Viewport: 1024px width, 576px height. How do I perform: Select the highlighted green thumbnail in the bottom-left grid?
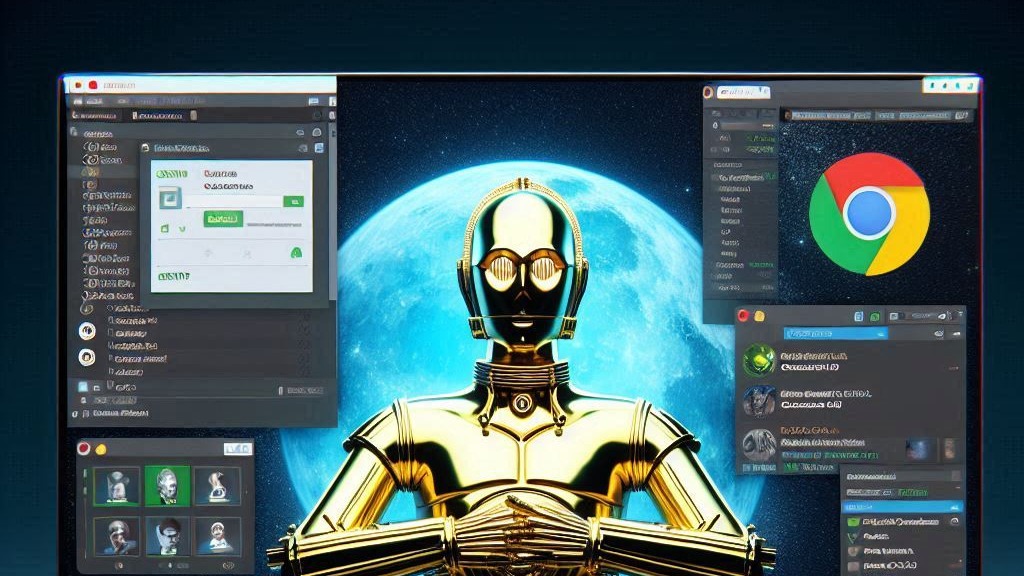pos(166,486)
